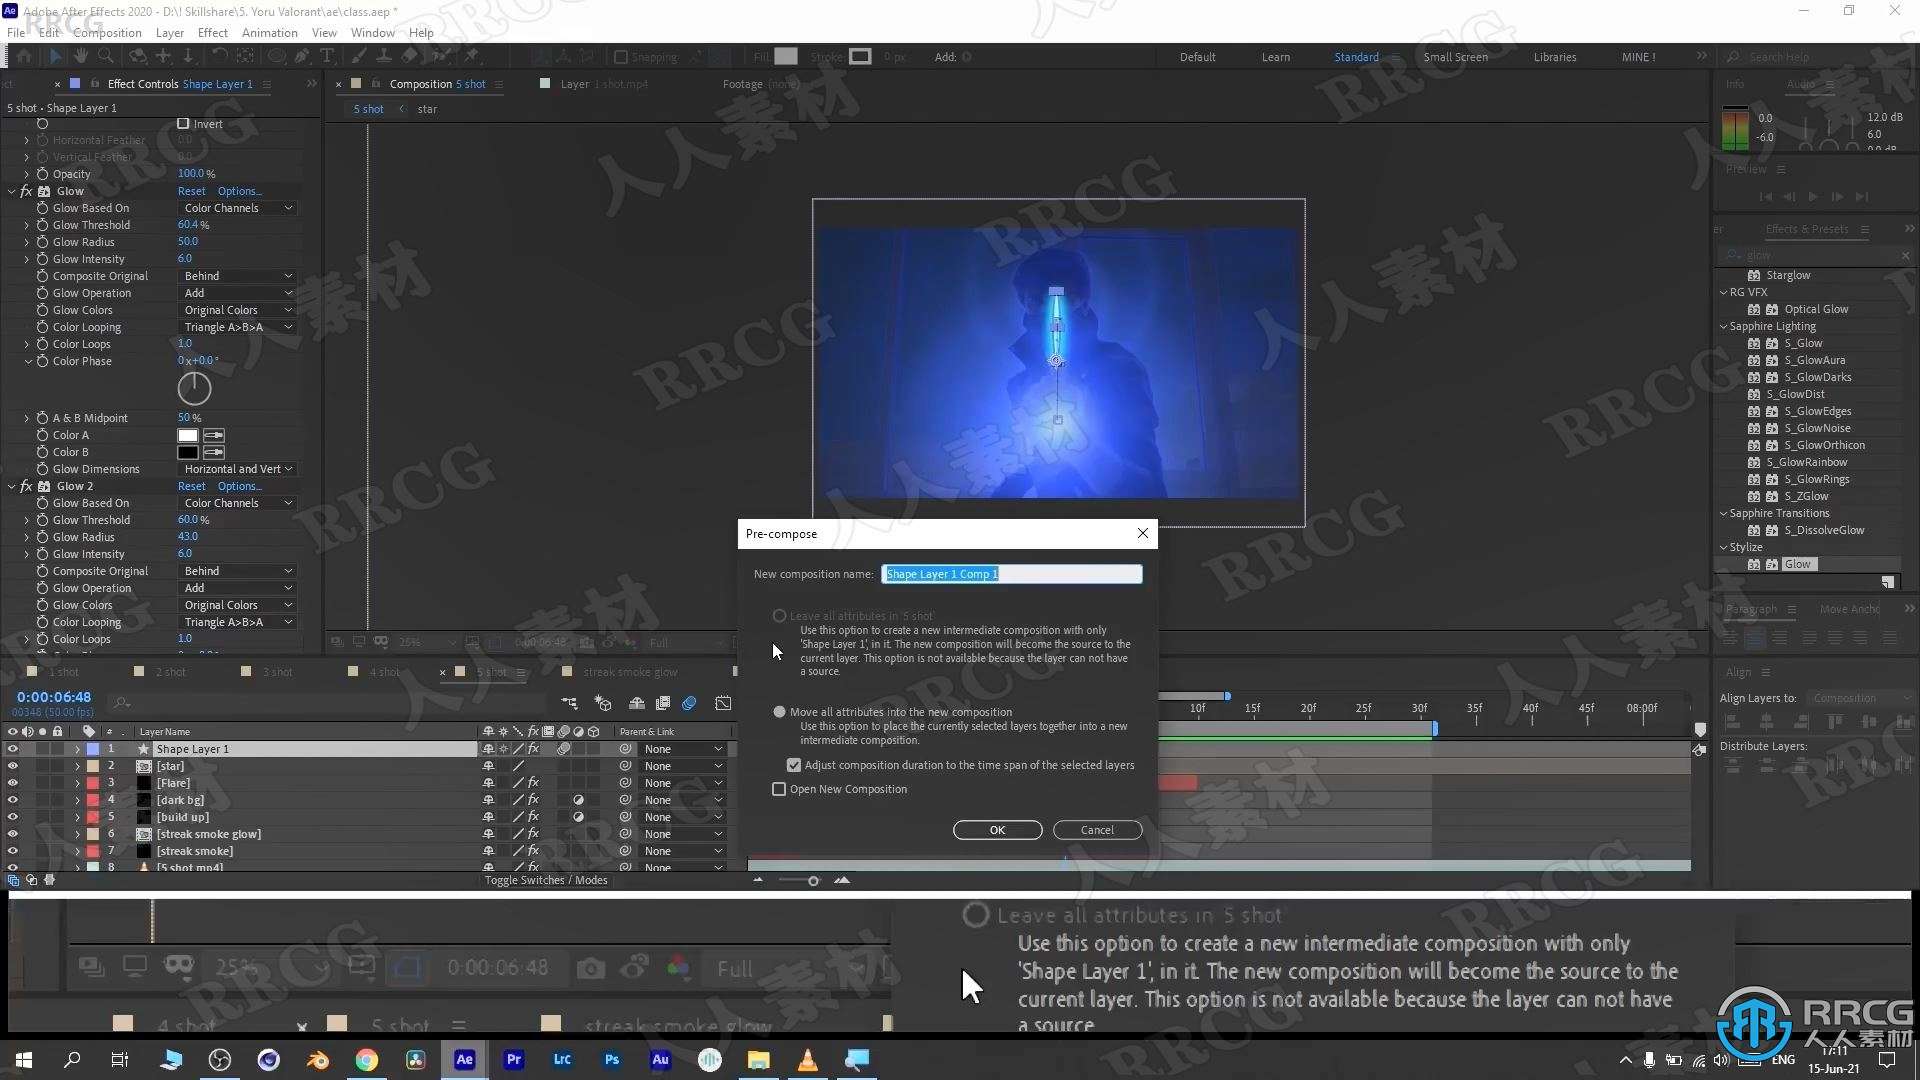The width and height of the screenshot is (1920, 1080).
Task: Open the Glow Based On dropdown under Glow
Action: click(238, 208)
